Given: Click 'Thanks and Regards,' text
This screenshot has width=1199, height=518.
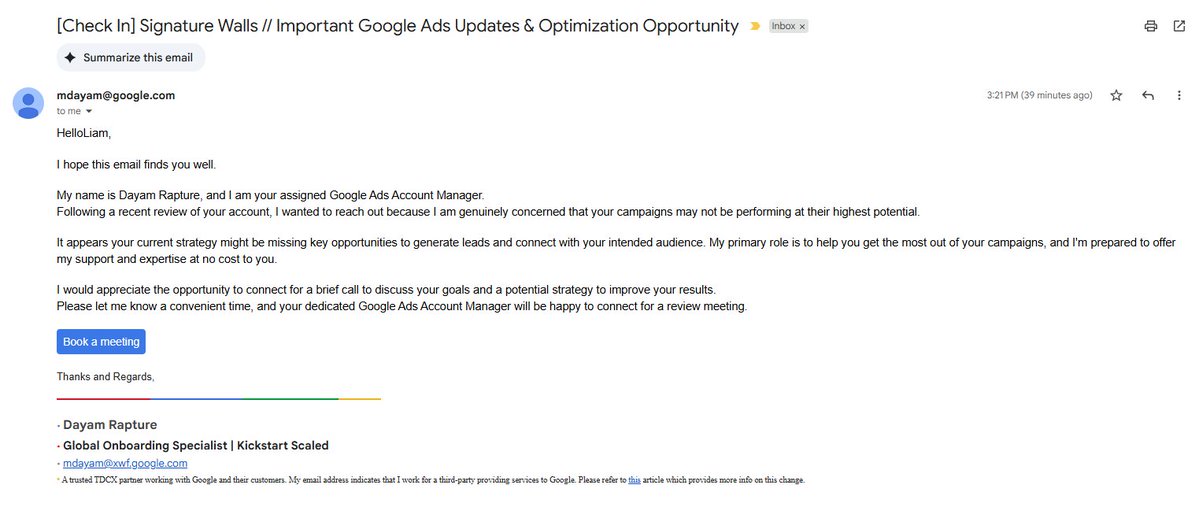Looking at the screenshot, I should coord(106,376).
